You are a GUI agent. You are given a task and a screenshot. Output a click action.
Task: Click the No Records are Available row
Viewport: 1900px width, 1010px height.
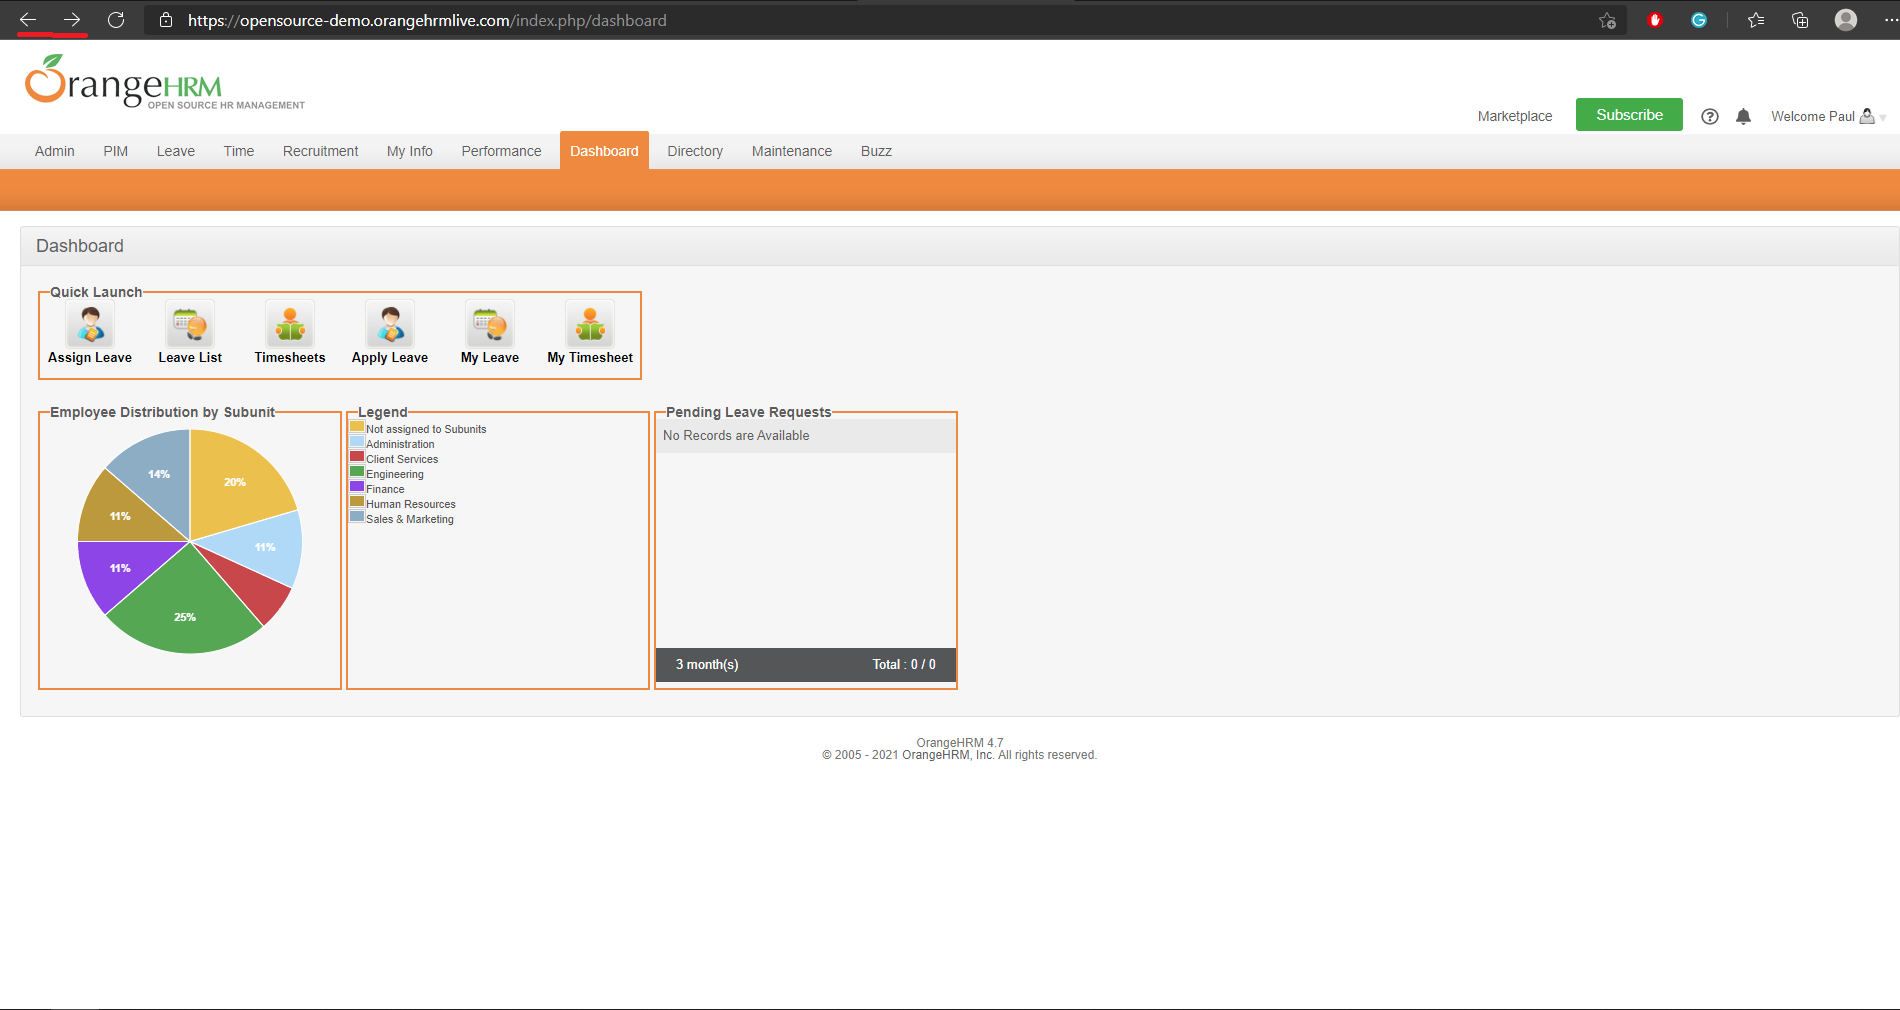(806, 436)
